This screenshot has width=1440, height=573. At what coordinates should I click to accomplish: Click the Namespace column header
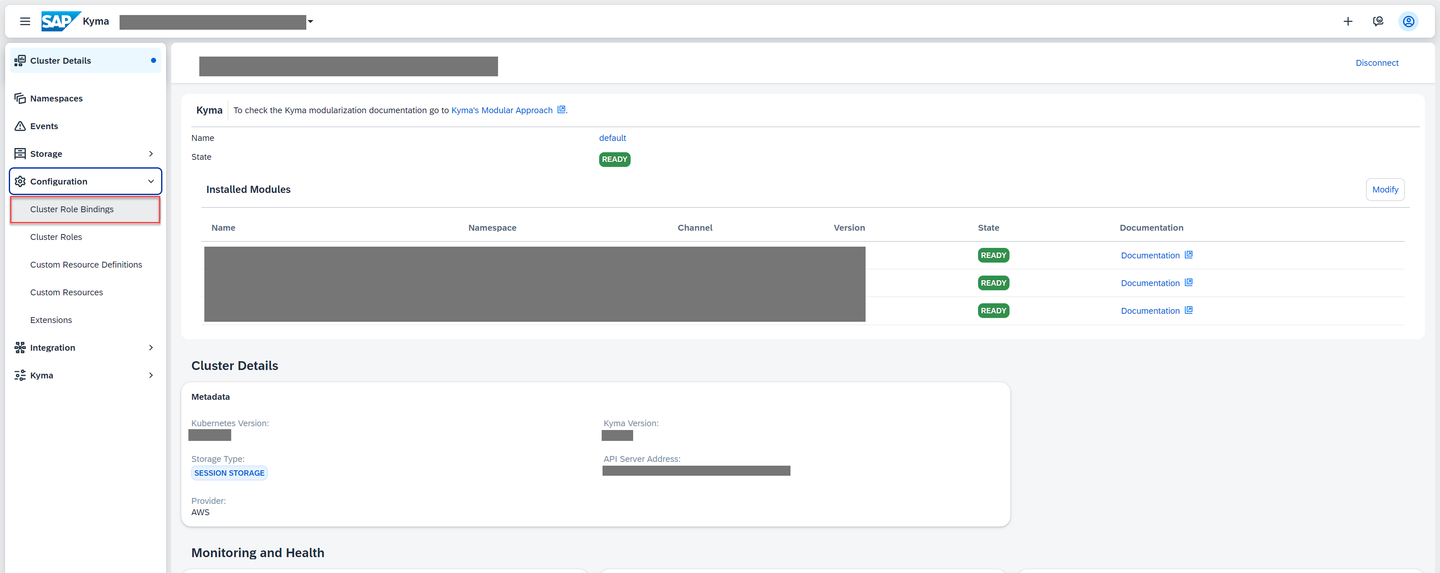click(492, 228)
